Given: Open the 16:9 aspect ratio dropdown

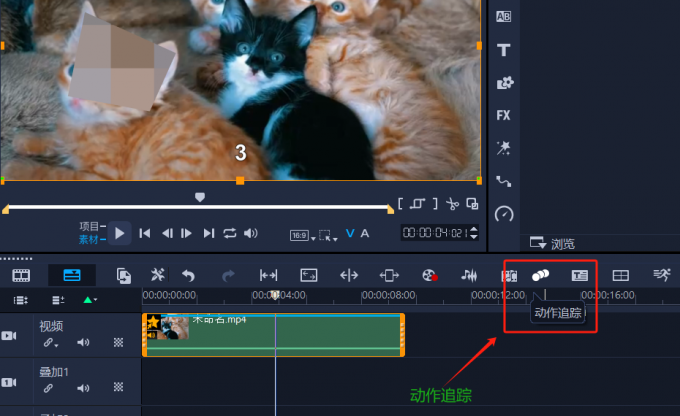Looking at the screenshot, I should pyautogui.click(x=302, y=236).
